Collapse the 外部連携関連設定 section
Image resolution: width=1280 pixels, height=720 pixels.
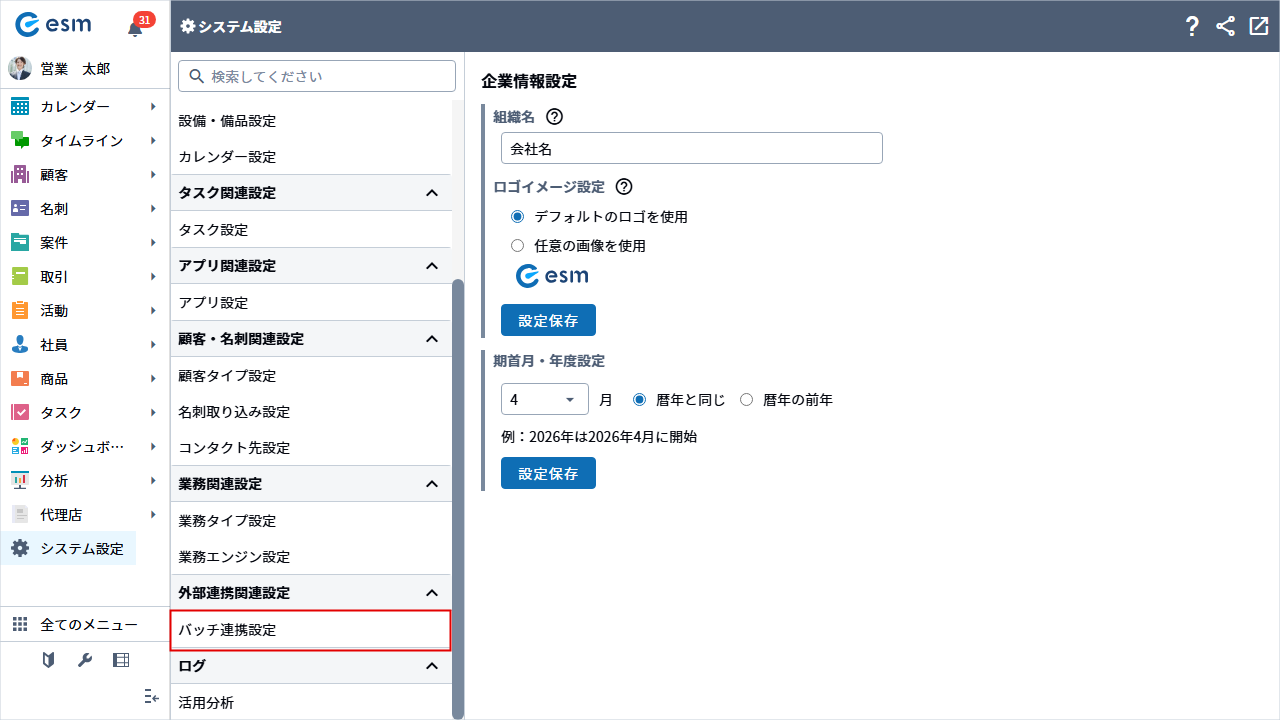click(x=432, y=593)
